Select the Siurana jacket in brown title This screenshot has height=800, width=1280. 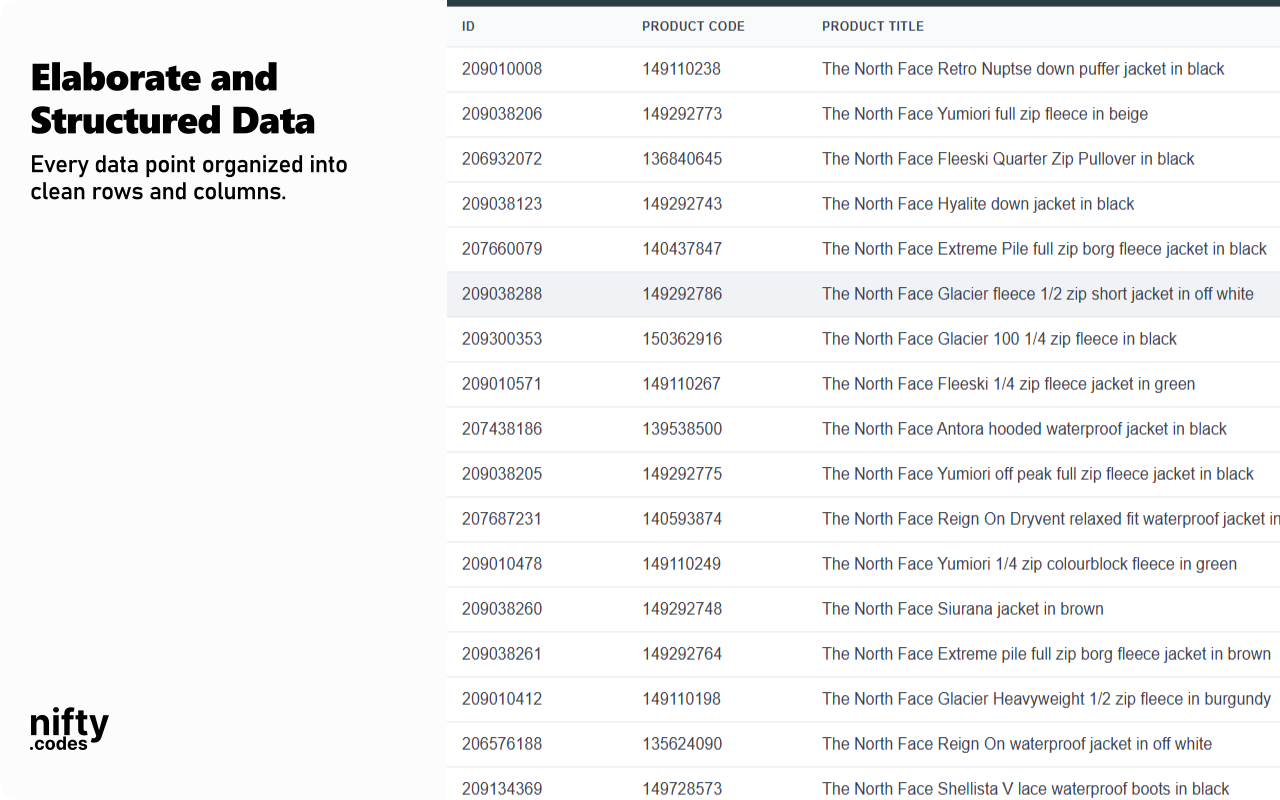point(962,609)
